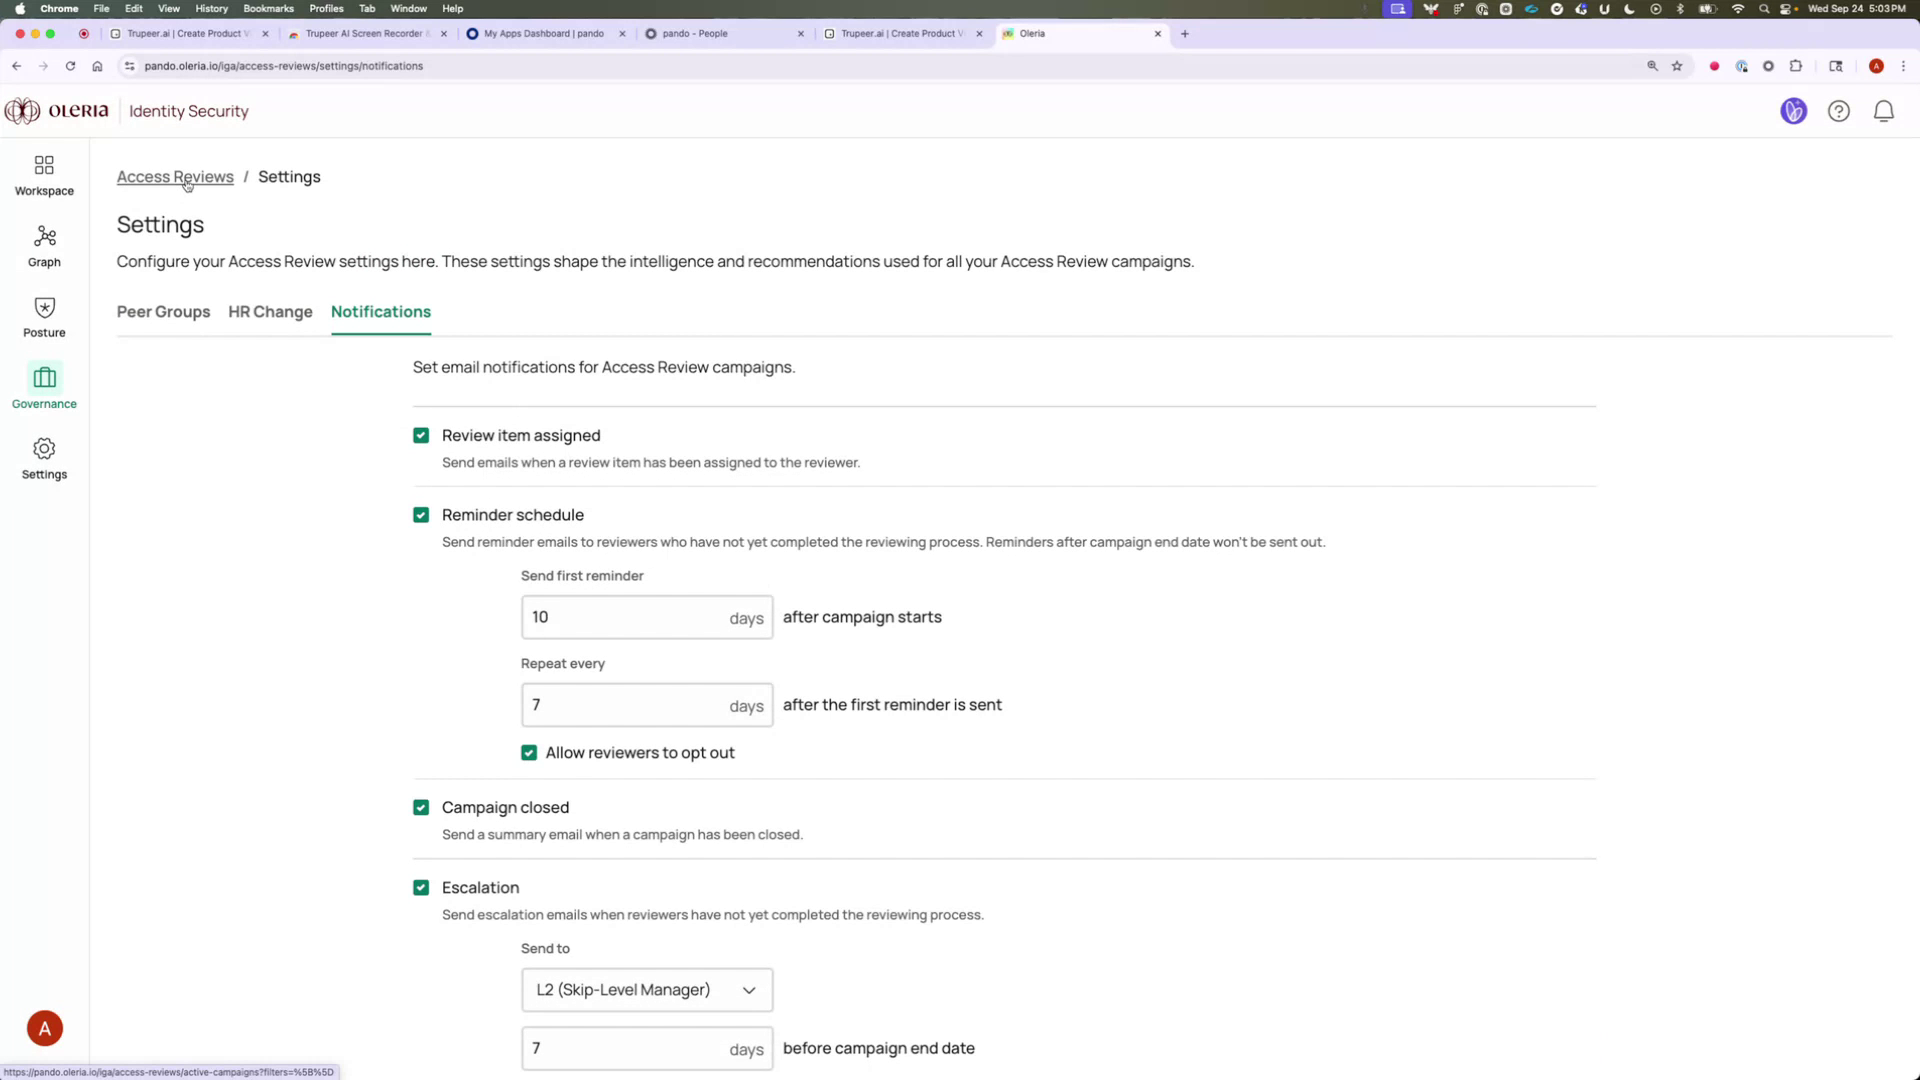Open the Posture panel

click(43, 316)
